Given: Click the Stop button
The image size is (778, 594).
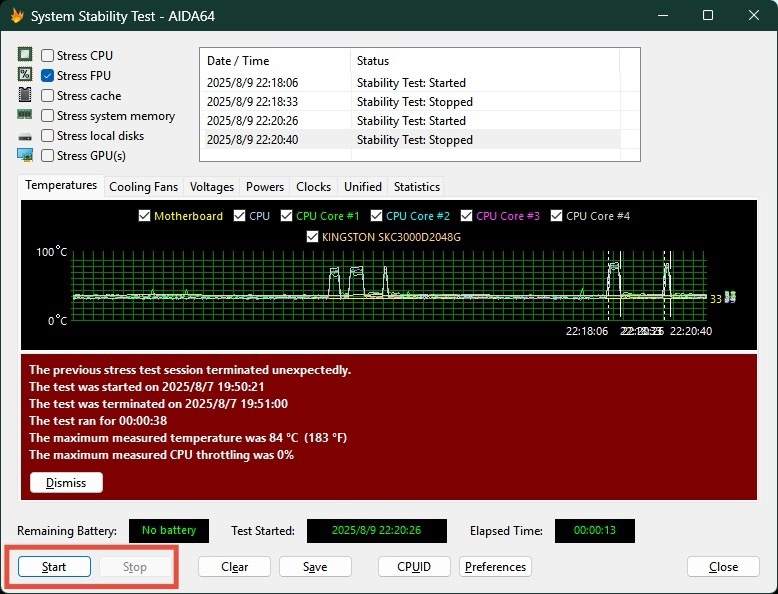Looking at the screenshot, I should click(135, 567).
